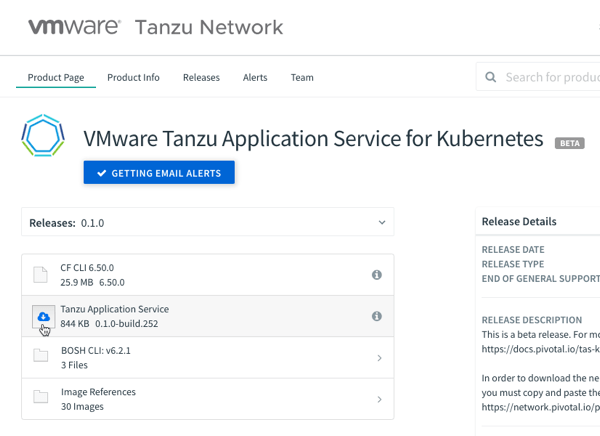Open the Releases 0.1.0 dropdown
Viewport: 600px width, 436px height.
tap(208, 222)
